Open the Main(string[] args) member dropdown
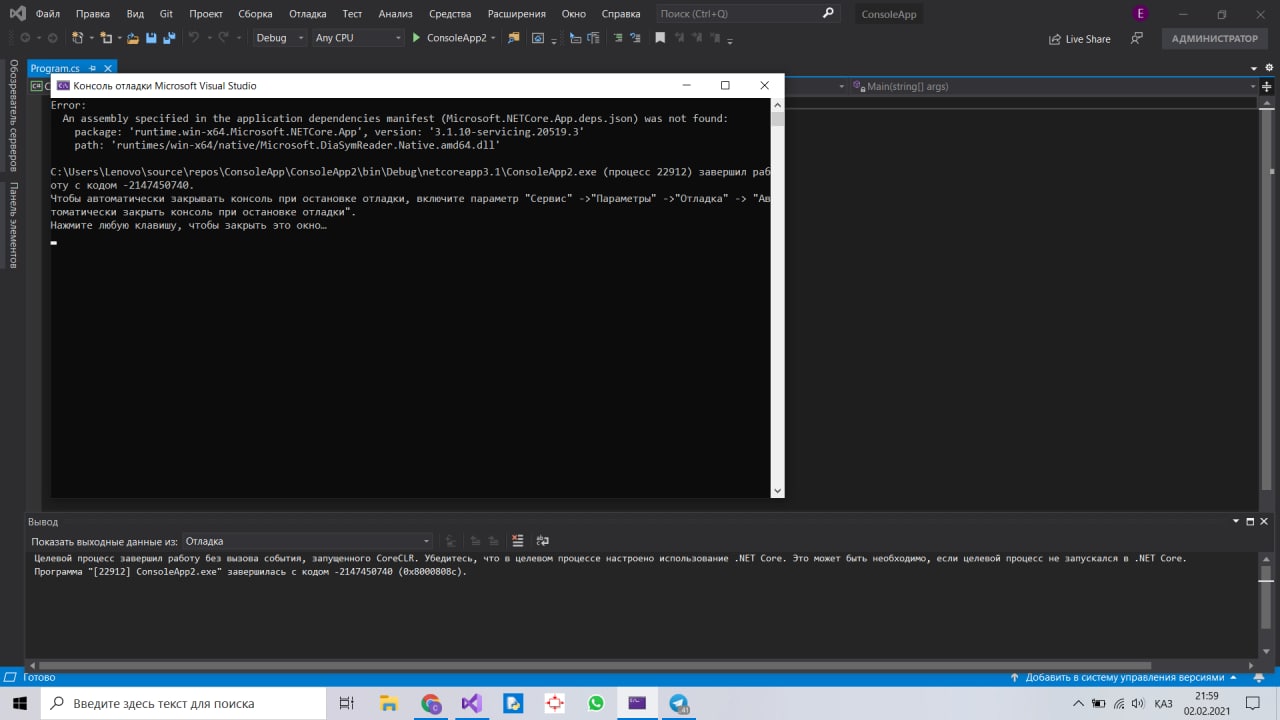The height and width of the screenshot is (720, 1280). pyautogui.click(x=1053, y=86)
